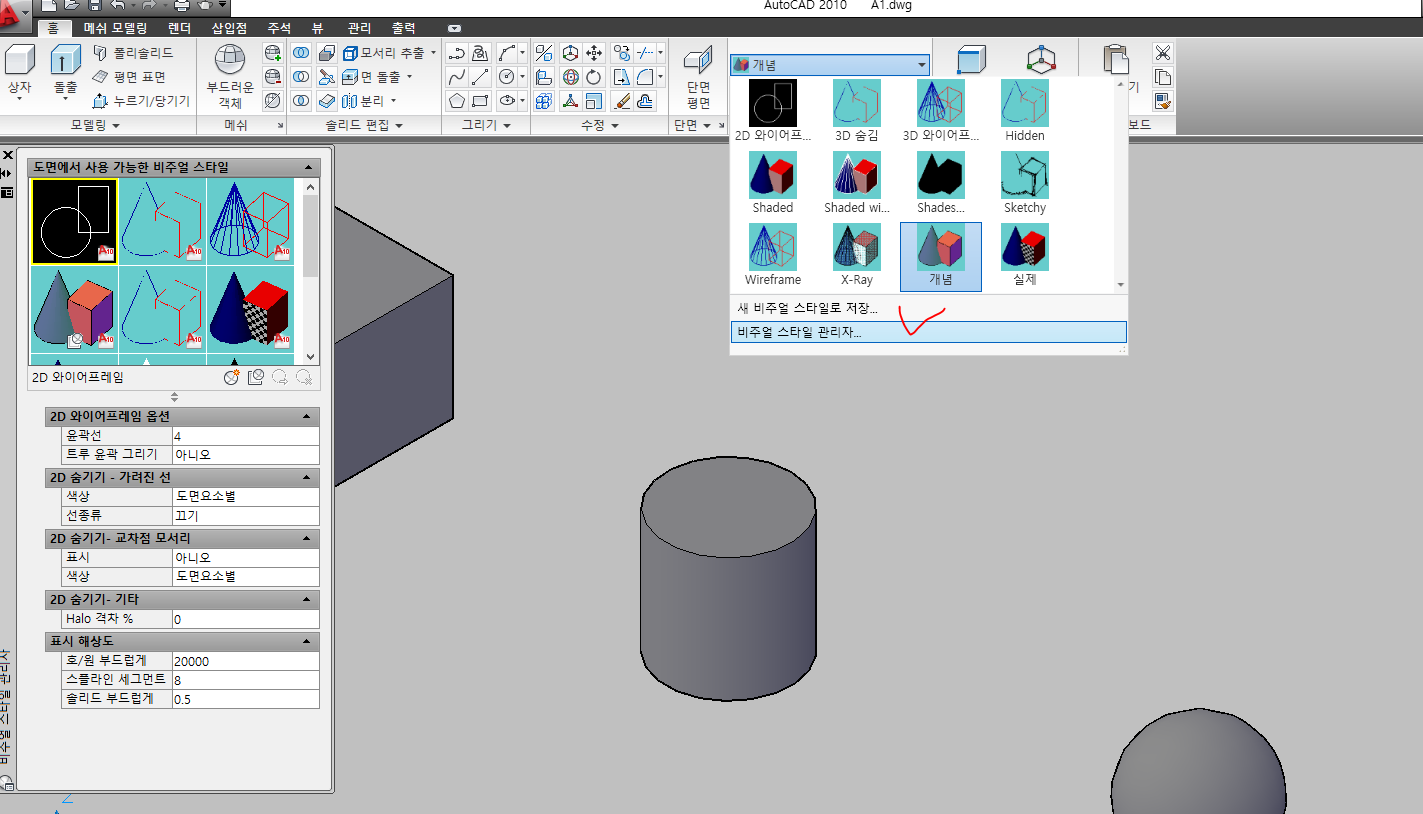Click the save icon in quick access toolbar

(93, 6)
